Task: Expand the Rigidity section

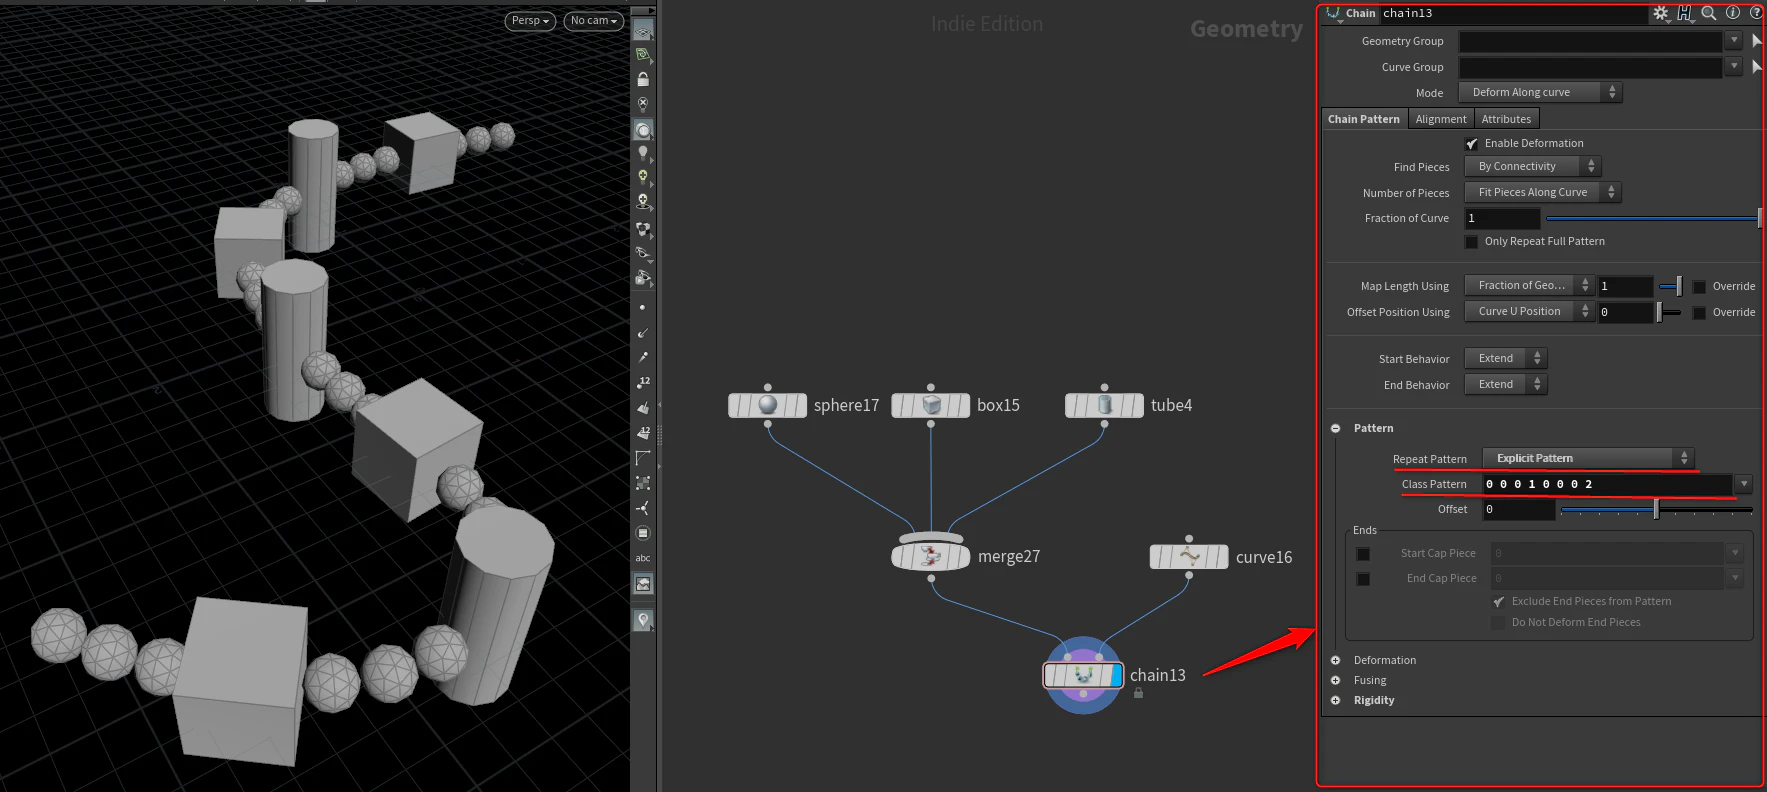Action: (x=1336, y=700)
